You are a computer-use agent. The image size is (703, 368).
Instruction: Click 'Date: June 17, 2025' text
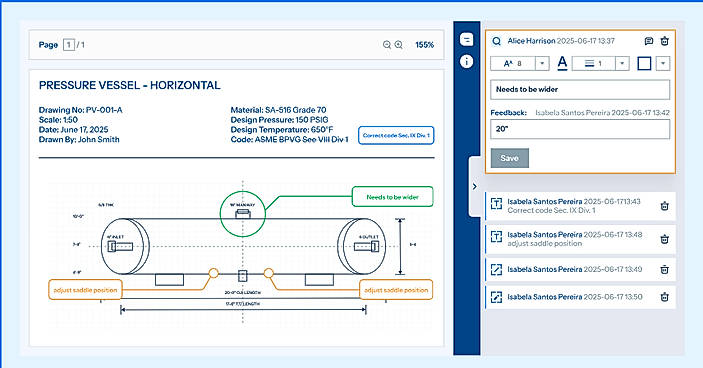(x=74, y=130)
